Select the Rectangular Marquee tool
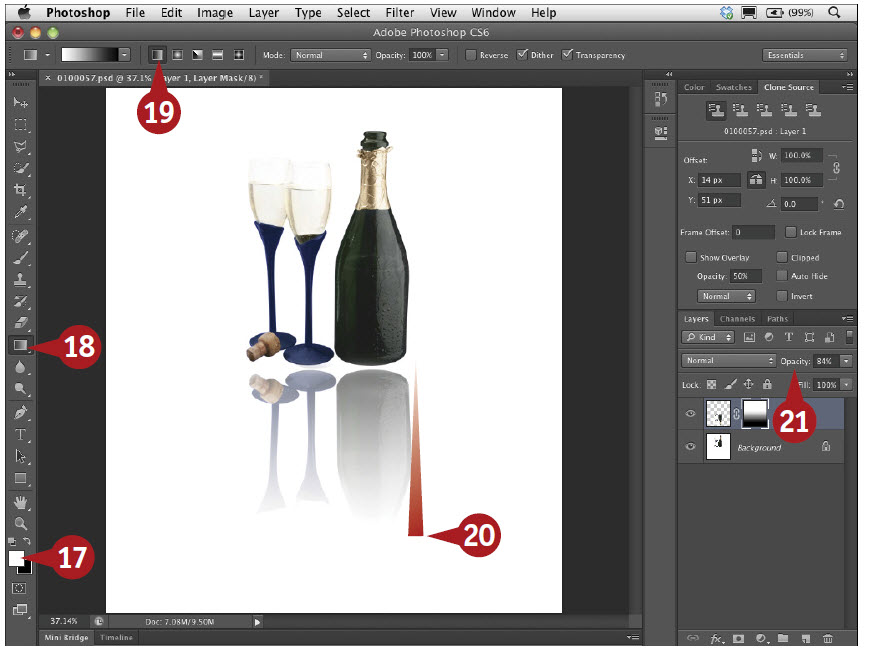Screen dimensions: 870x653 point(21,124)
